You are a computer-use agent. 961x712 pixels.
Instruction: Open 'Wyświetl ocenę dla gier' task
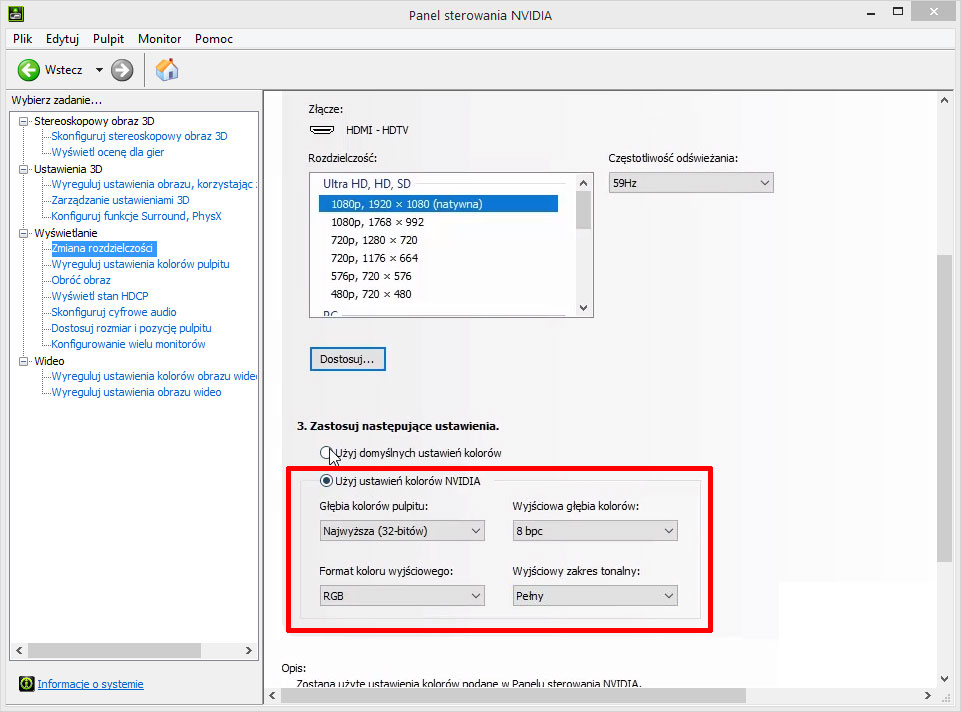[108, 152]
